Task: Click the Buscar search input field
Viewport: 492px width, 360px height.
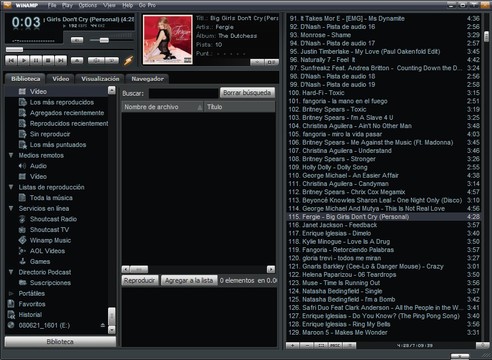Action: [183, 93]
